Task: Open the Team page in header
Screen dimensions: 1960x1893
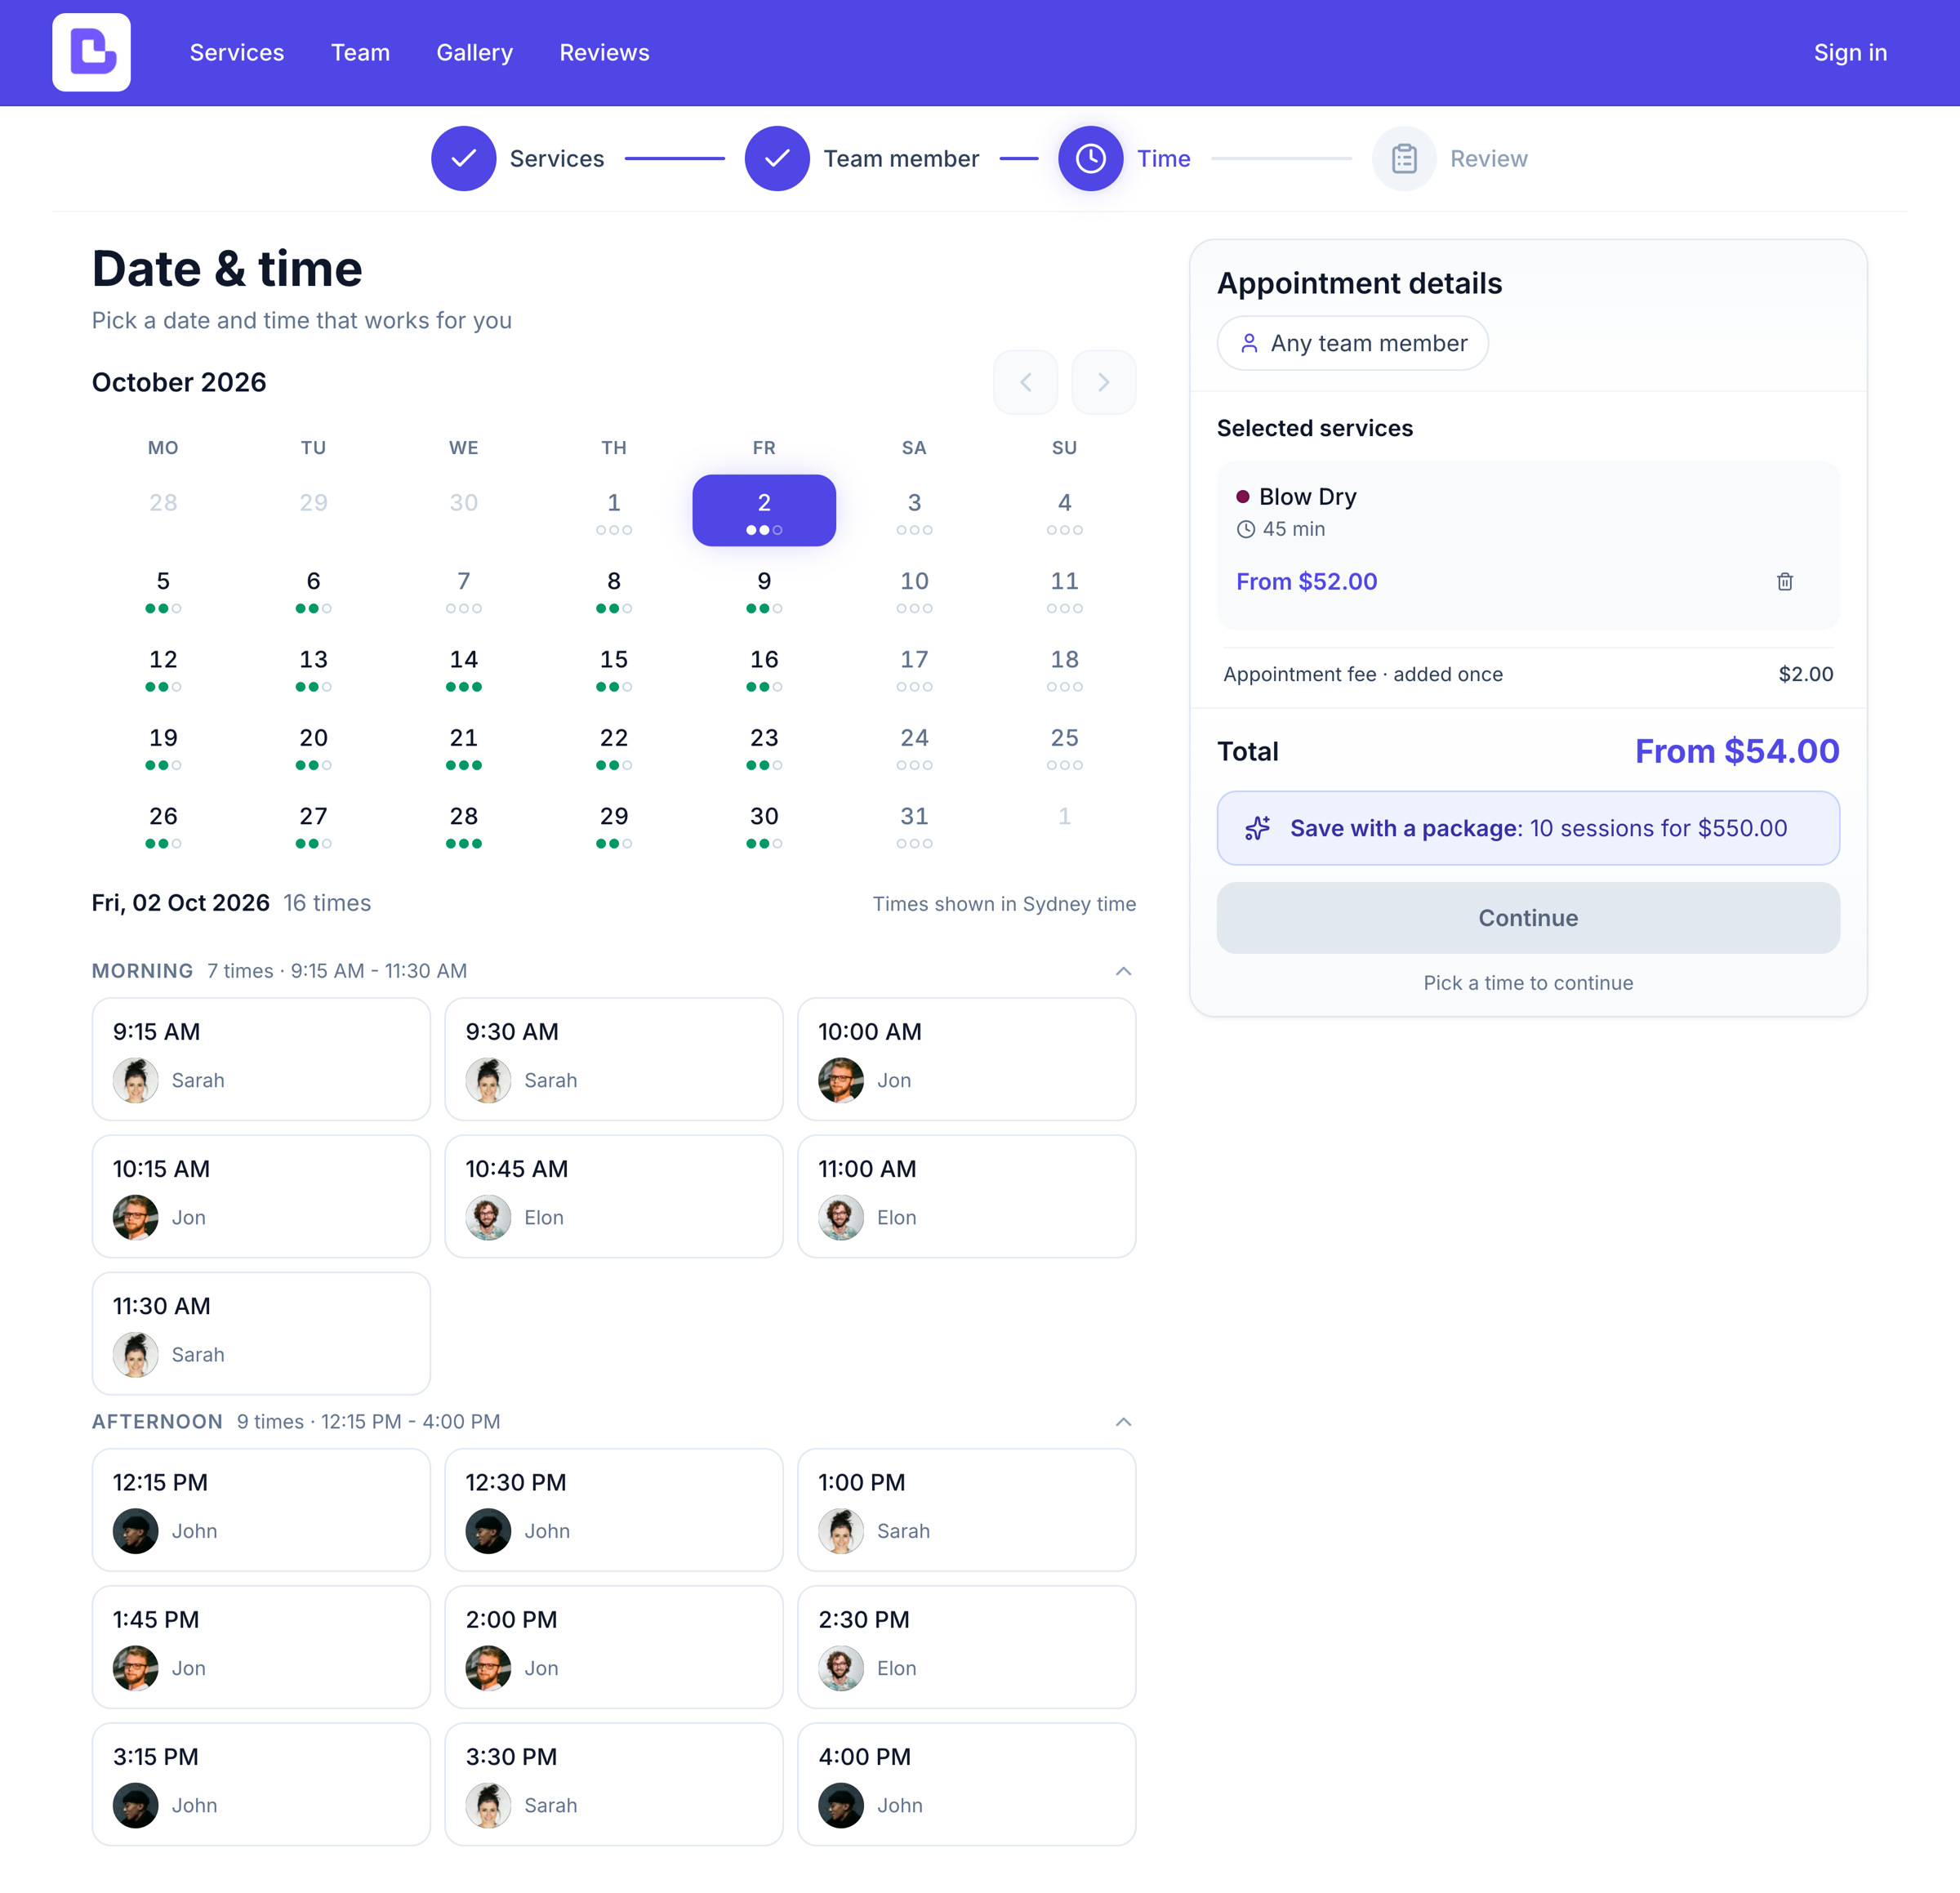Action: pos(360,52)
